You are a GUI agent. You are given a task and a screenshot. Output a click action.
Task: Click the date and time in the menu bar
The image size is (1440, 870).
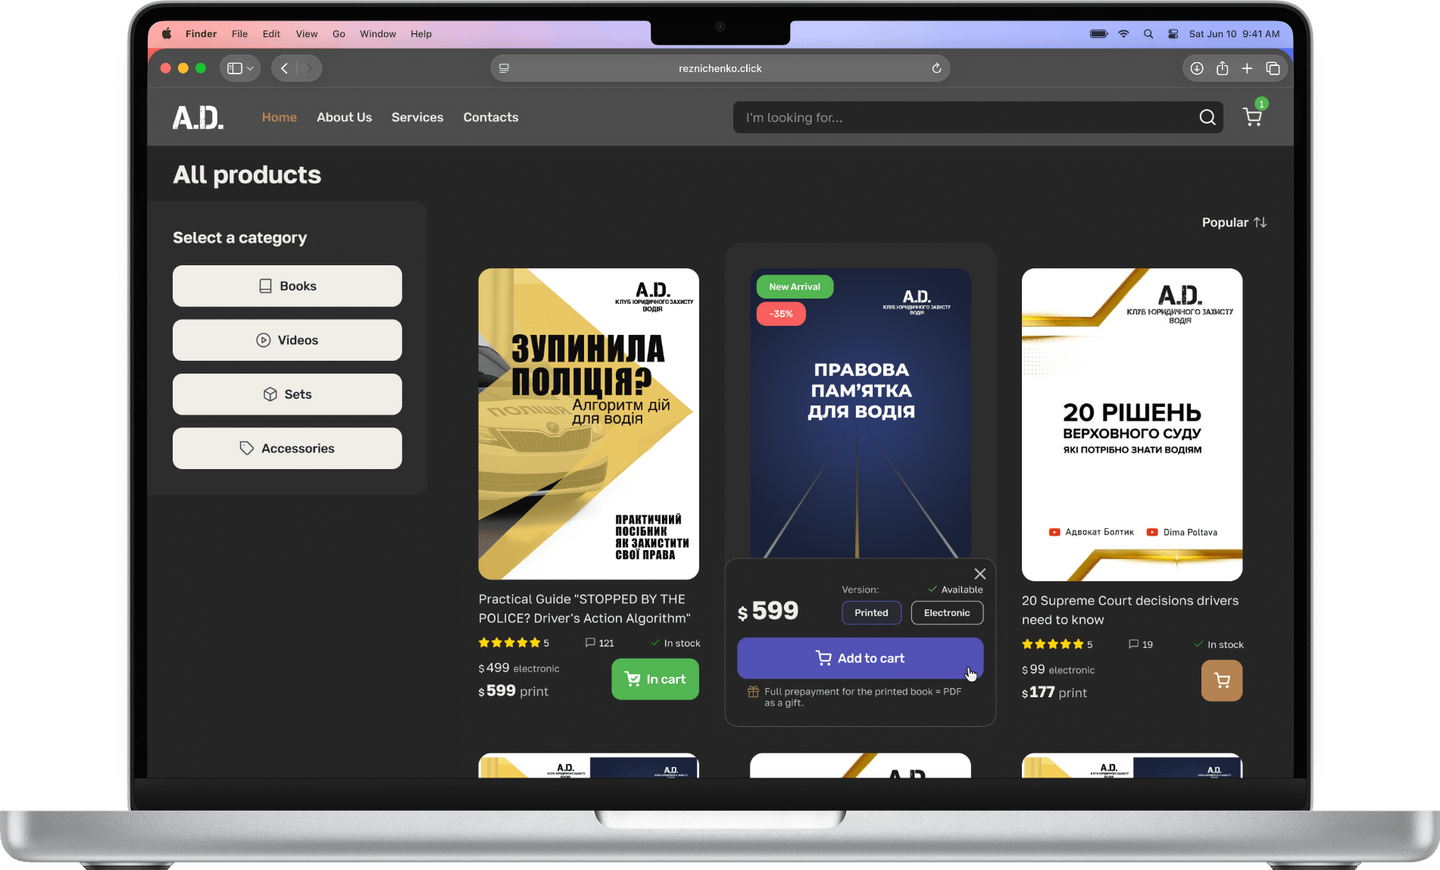click(1234, 34)
